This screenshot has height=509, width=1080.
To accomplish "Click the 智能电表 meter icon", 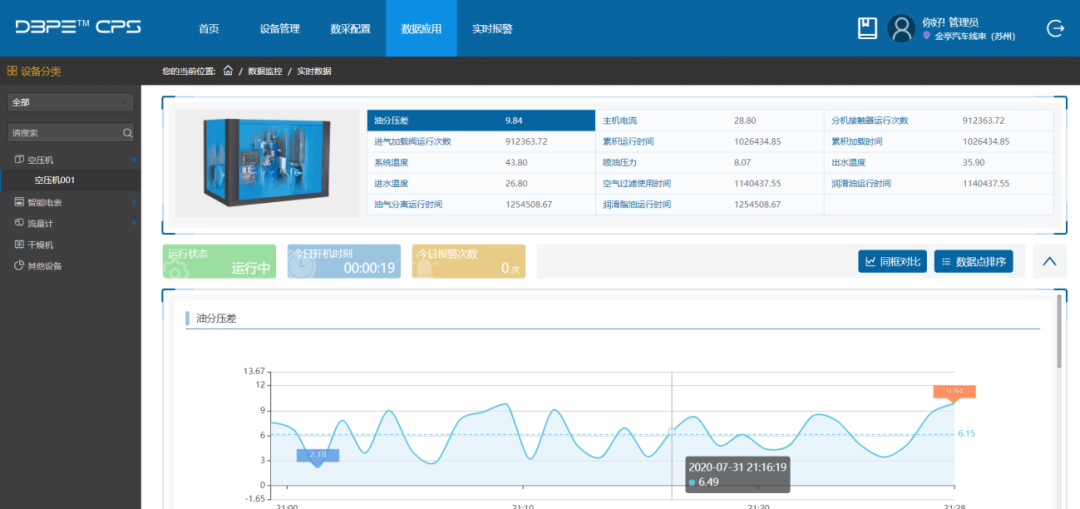I will pos(18,202).
